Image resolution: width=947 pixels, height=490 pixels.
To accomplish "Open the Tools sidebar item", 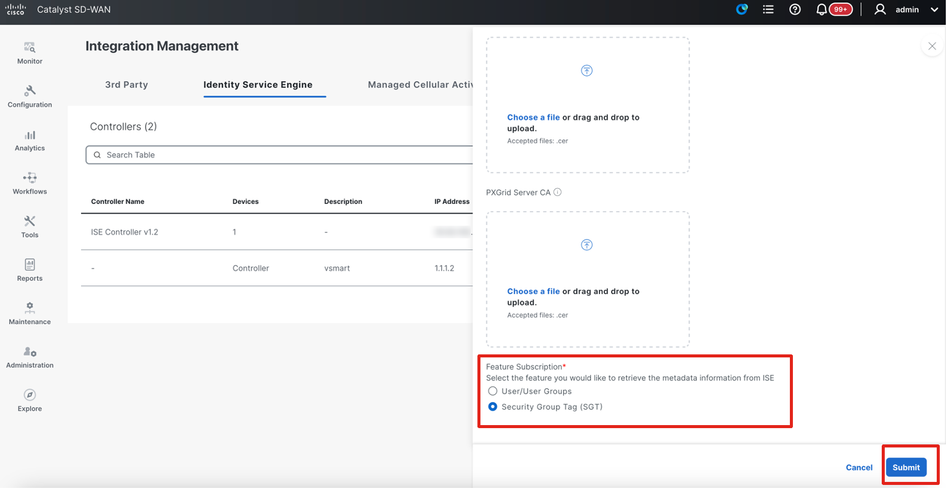I will pyautogui.click(x=30, y=227).
